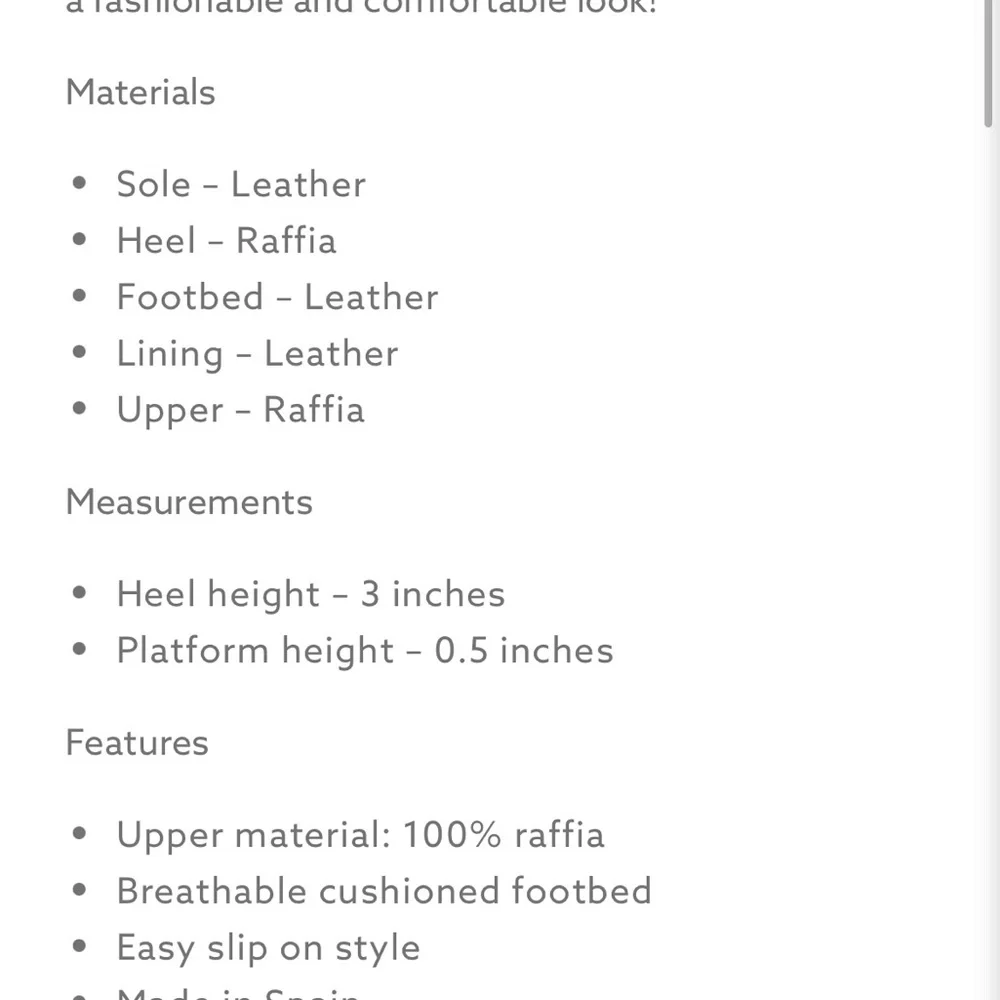Click the bullet next to Heel height

tap(80, 594)
